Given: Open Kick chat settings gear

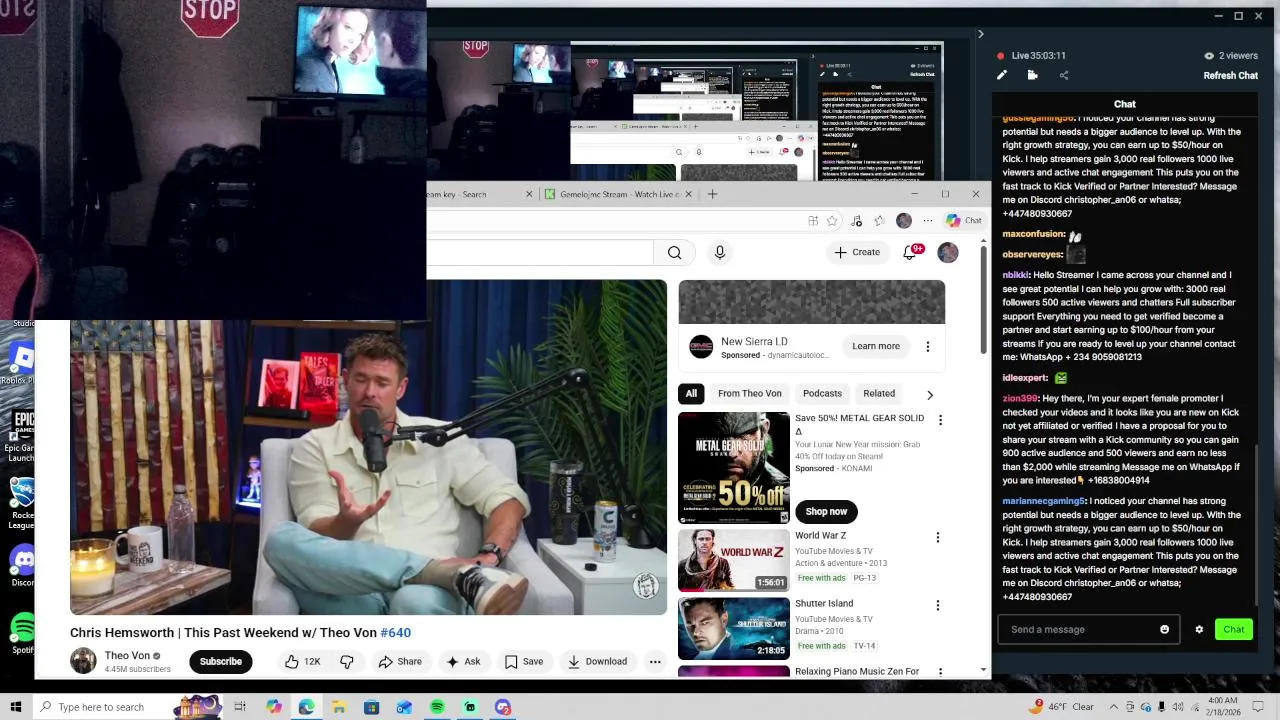Looking at the screenshot, I should [x=1199, y=629].
